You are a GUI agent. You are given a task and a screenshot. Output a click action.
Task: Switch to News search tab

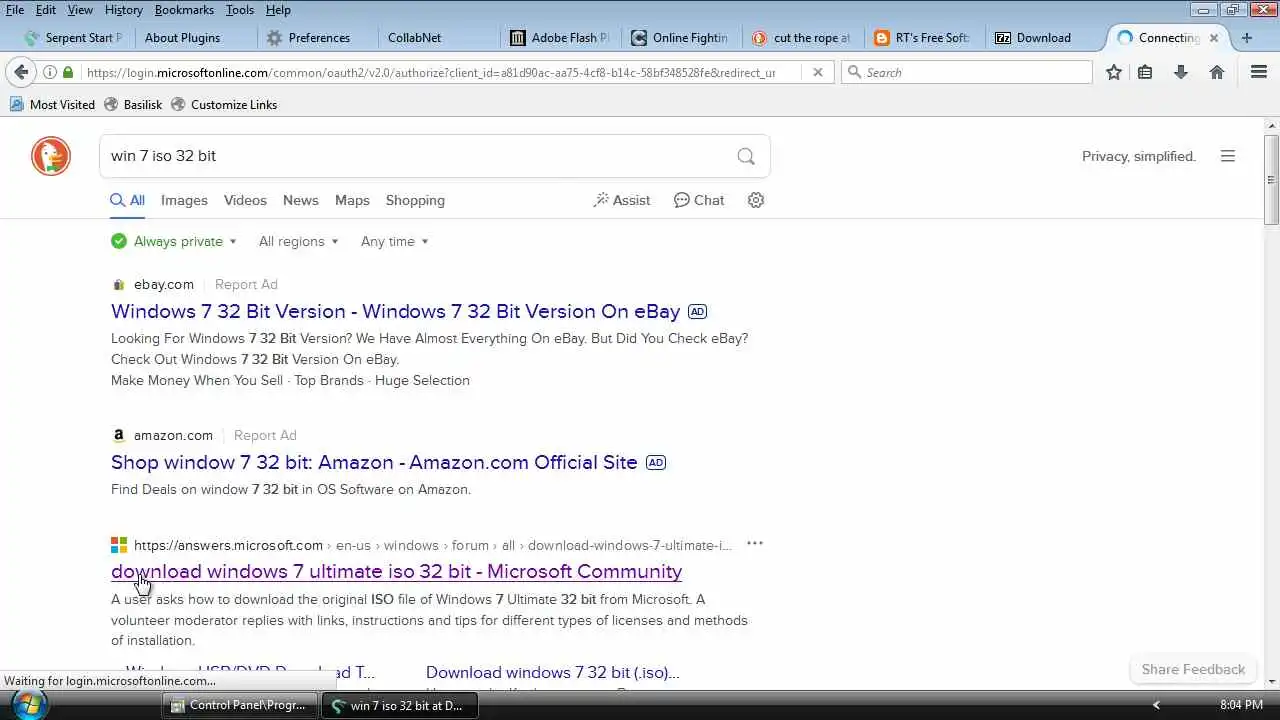point(300,200)
